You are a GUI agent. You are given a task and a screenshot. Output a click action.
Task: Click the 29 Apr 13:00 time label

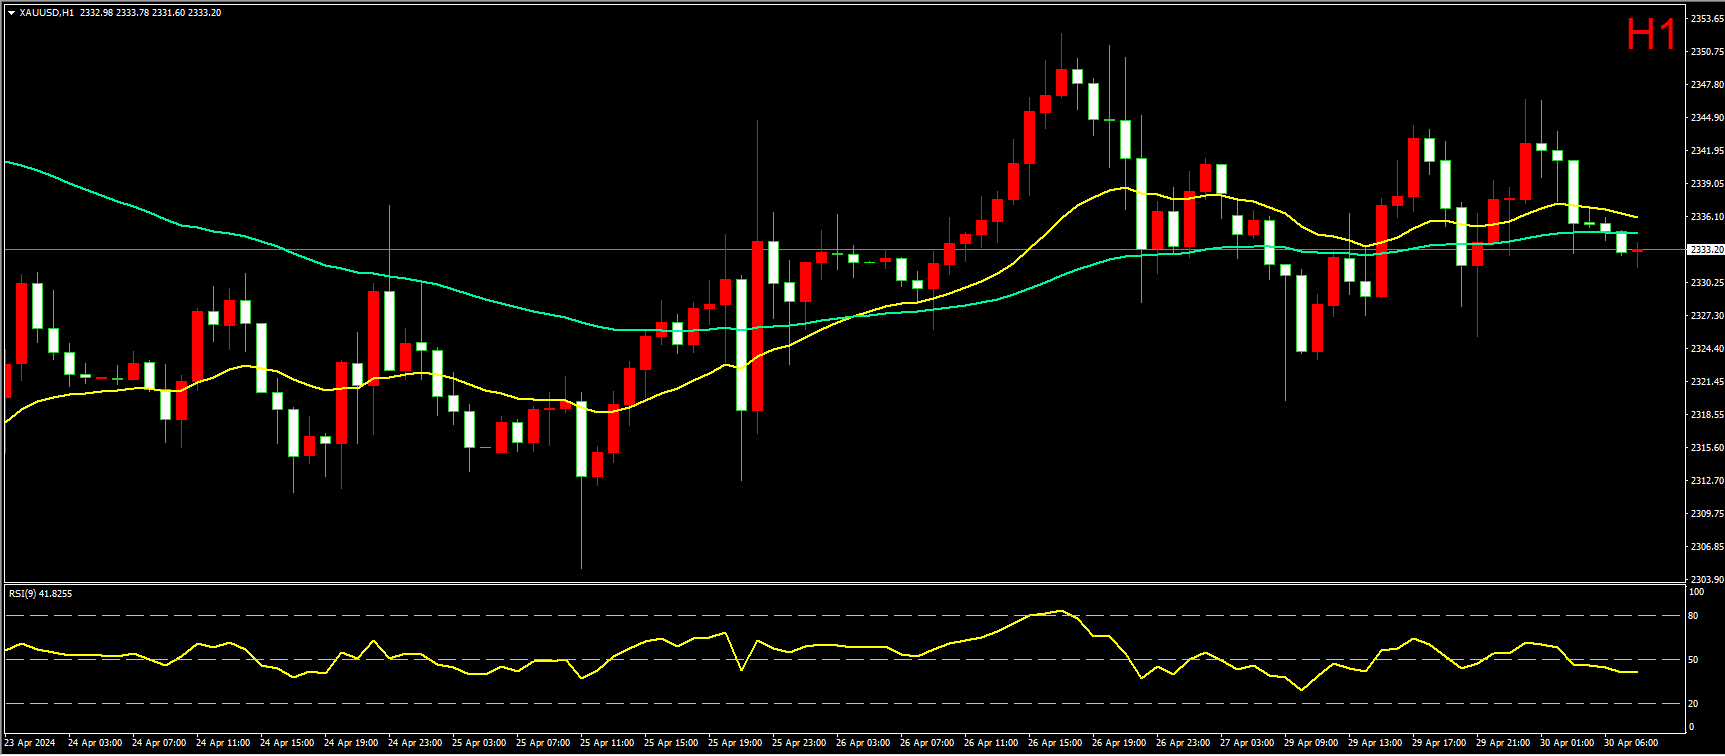tap(1375, 743)
